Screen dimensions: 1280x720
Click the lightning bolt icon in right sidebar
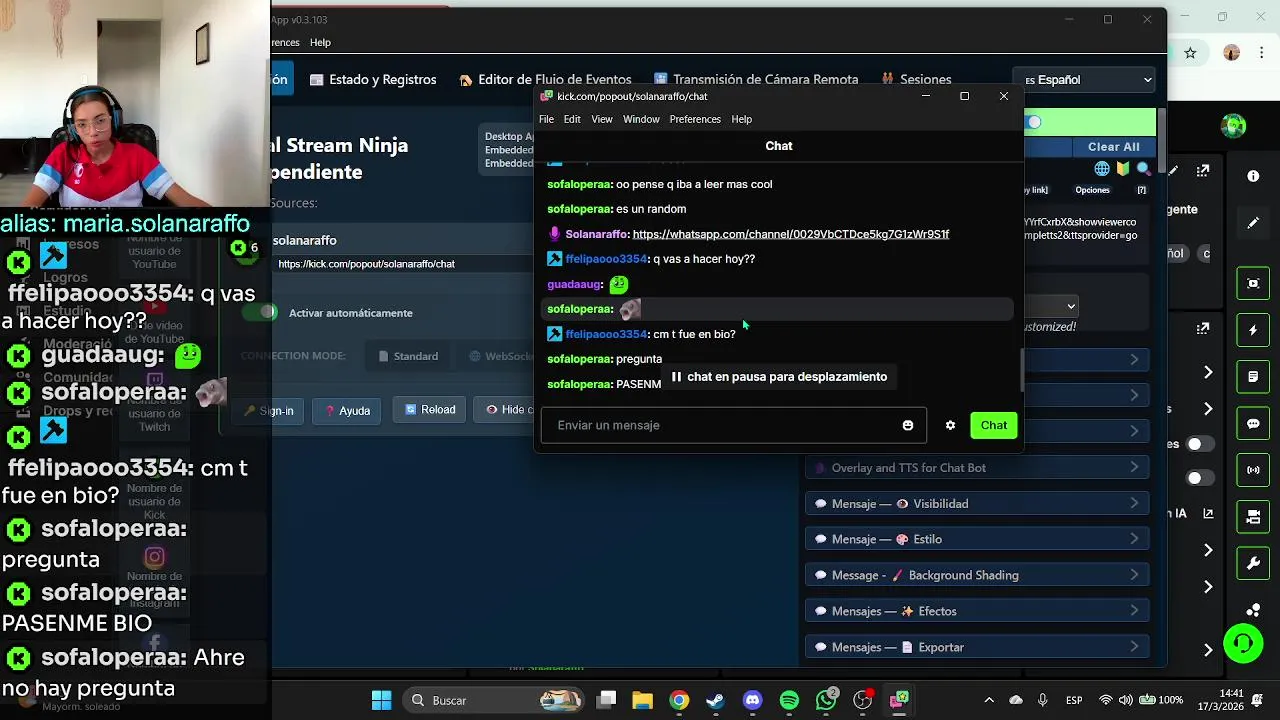click(x=1253, y=330)
